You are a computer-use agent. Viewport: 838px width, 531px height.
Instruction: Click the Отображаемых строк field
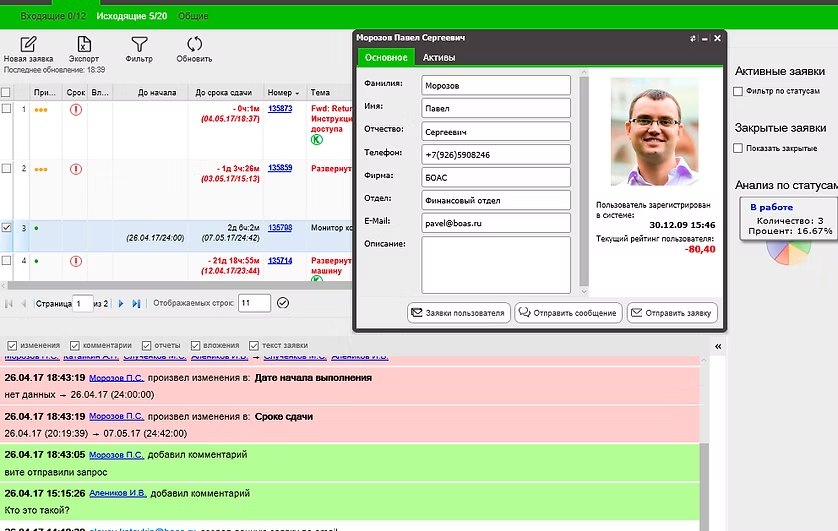click(x=254, y=303)
